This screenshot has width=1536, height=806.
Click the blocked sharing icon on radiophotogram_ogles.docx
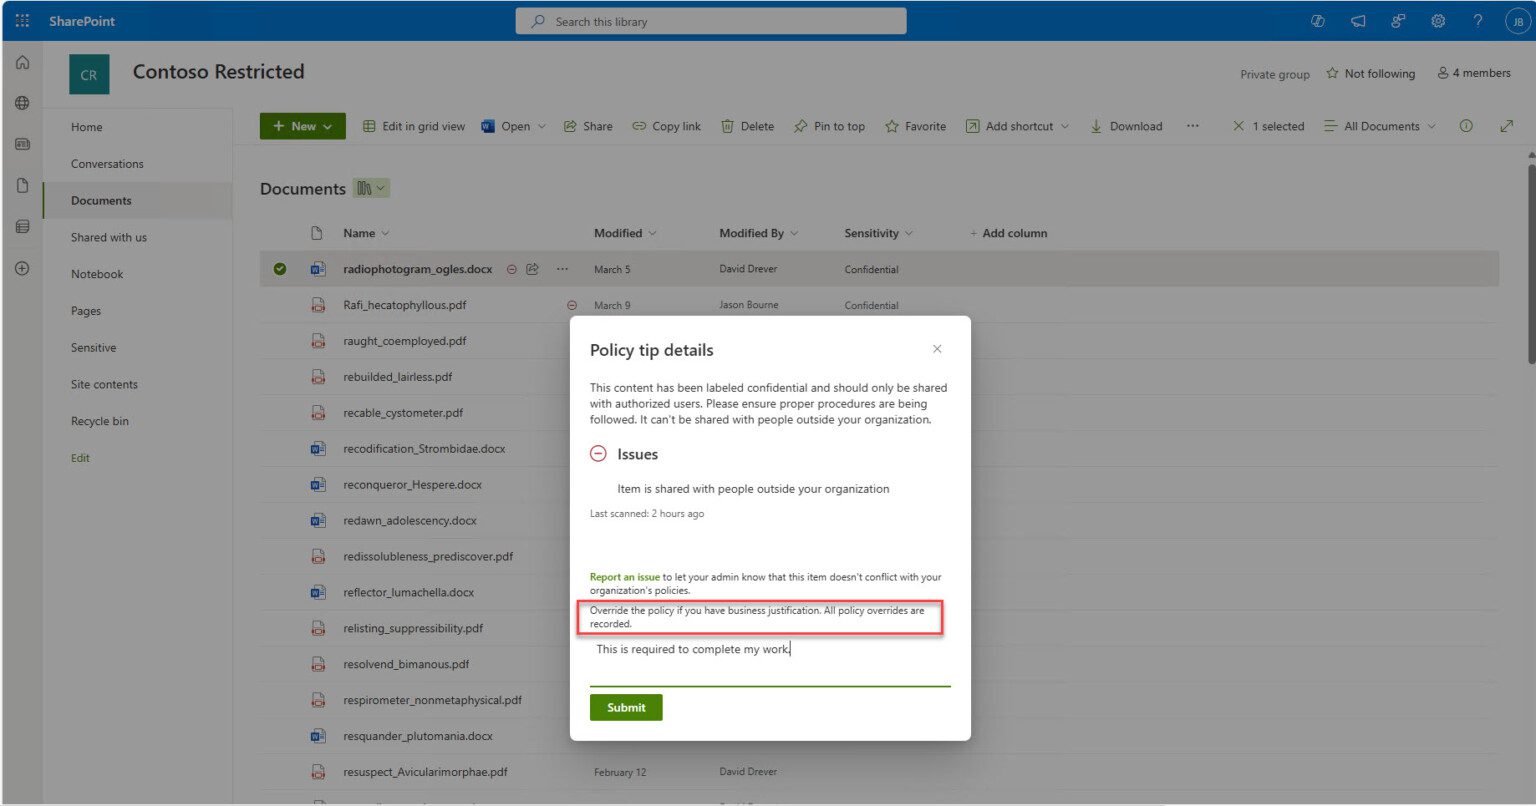click(511, 269)
